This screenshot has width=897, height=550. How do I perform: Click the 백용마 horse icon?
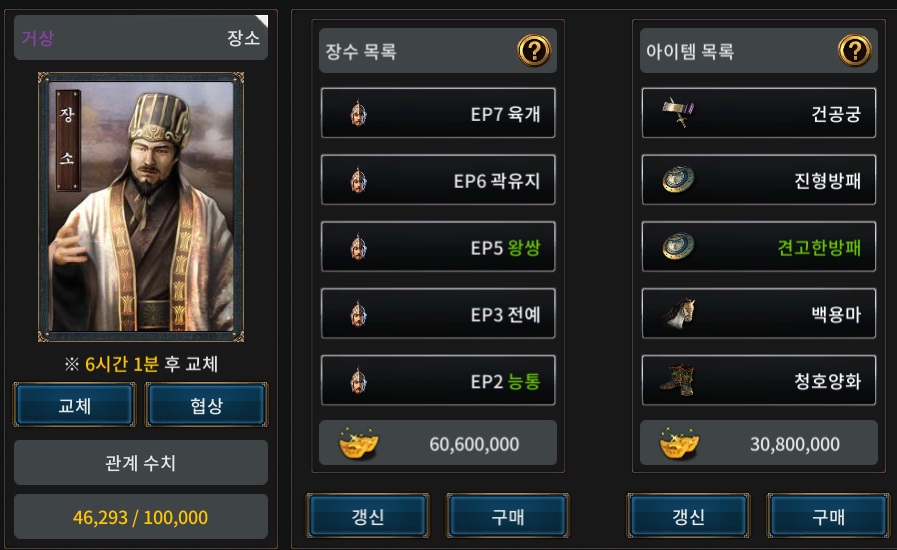pyautogui.click(x=679, y=313)
